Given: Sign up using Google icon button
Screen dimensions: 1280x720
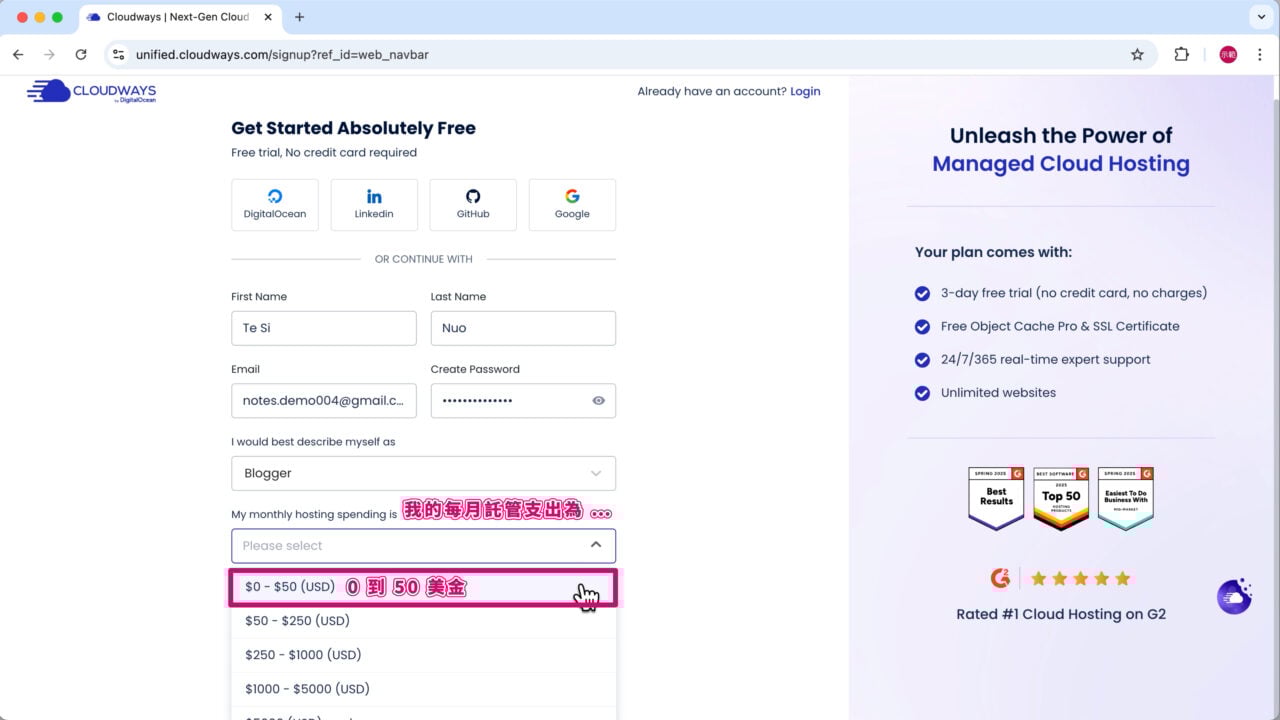Looking at the screenshot, I should 572,205.
